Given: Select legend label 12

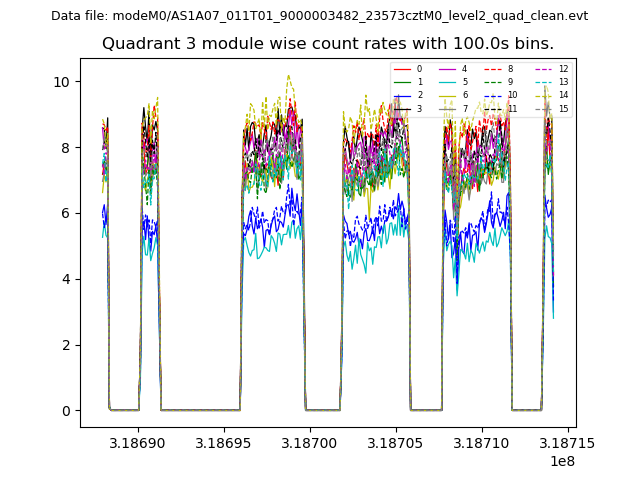Looking at the screenshot, I should click(x=563, y=69).
